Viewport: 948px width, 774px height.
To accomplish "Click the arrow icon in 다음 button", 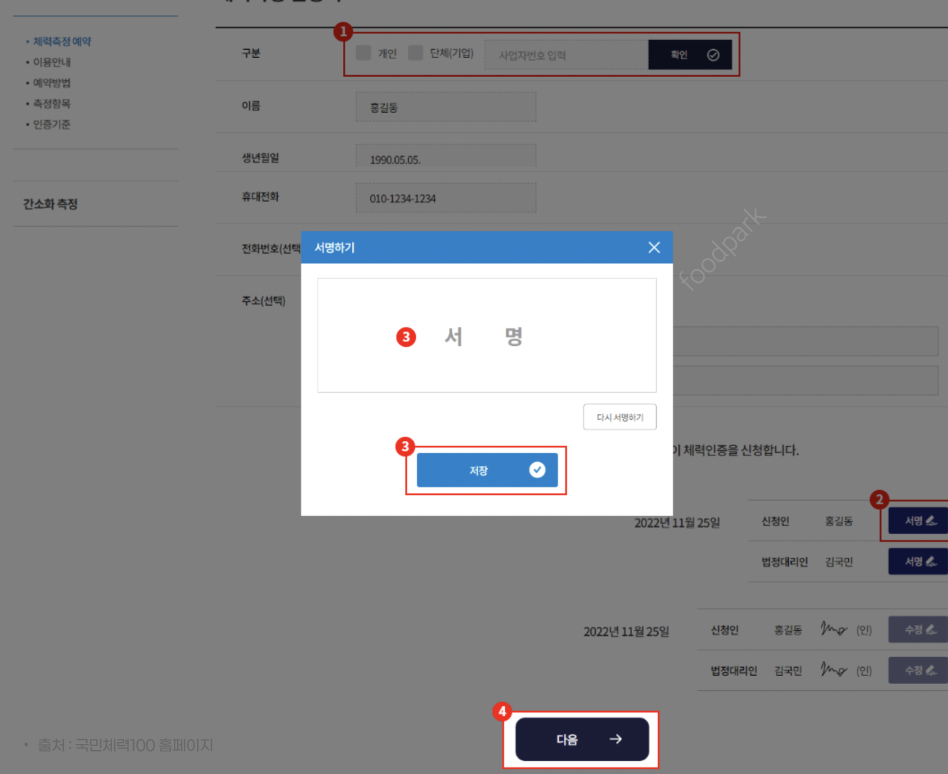I will click(x=615, y=739).
